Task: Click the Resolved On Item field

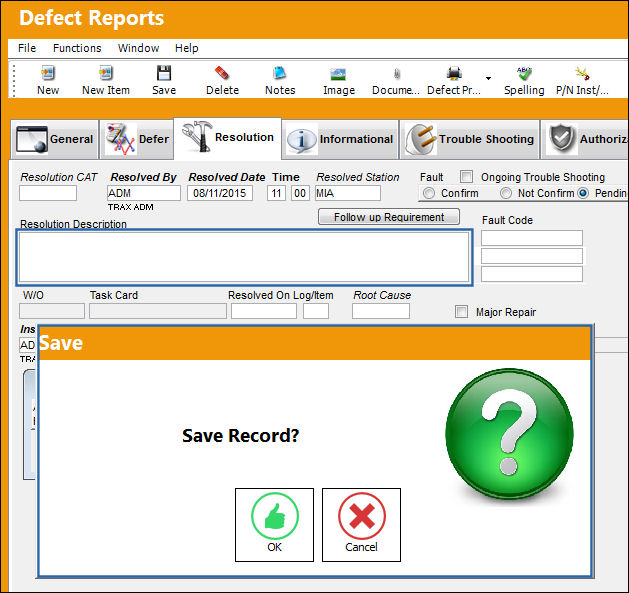Action: point(316,311)
